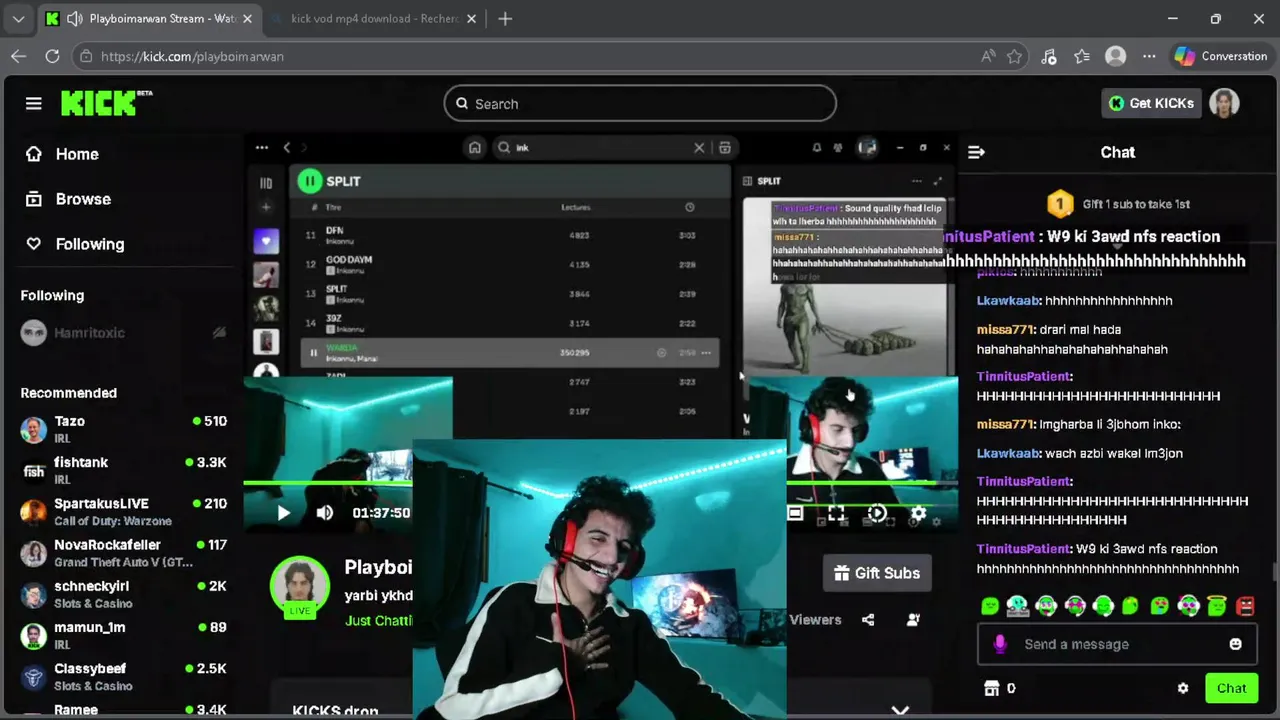Open chat settings gear icon
The height and width of the screenshot is (720, 1280).
pyautogui.click(x=1183, y=688)
